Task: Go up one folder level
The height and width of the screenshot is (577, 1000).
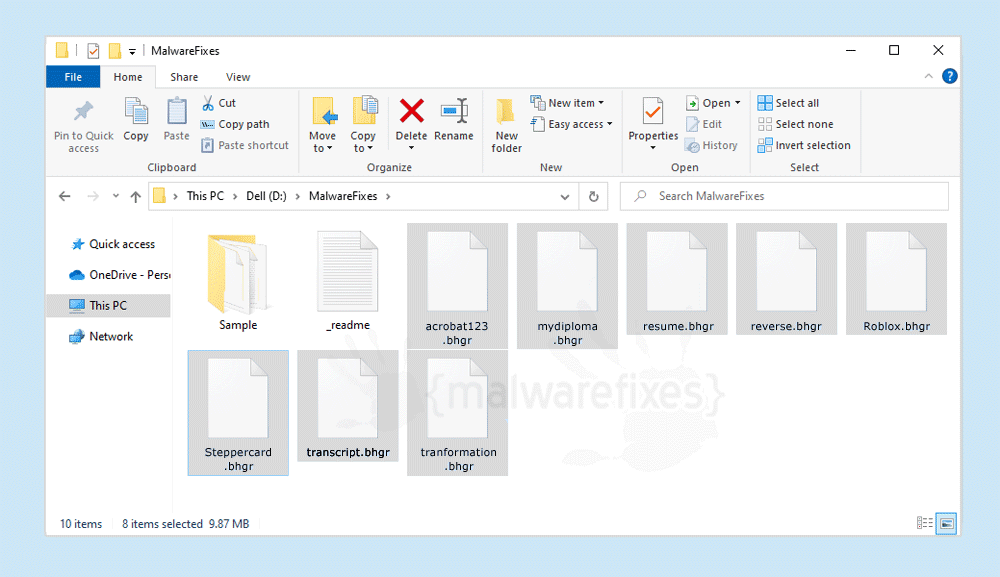Action: pos(135,196)
